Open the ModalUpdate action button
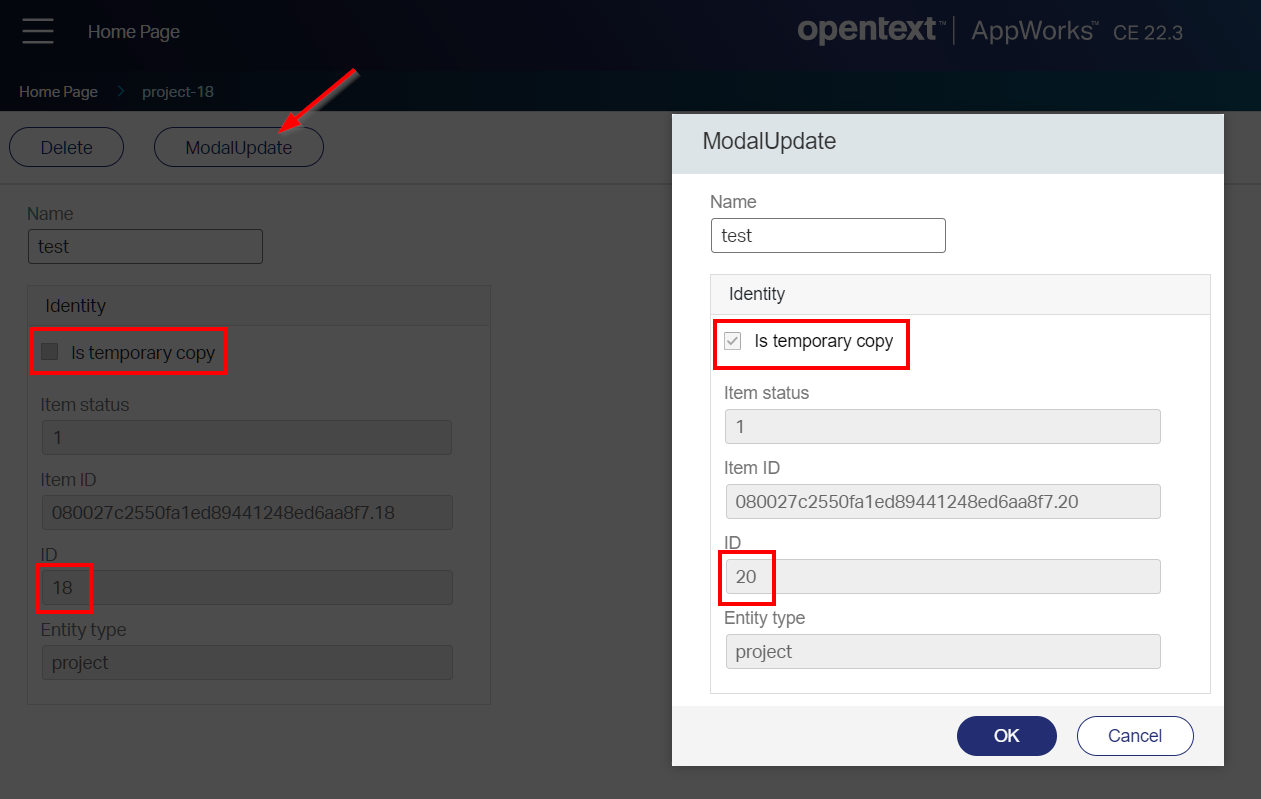 click(x=238, y=148)
